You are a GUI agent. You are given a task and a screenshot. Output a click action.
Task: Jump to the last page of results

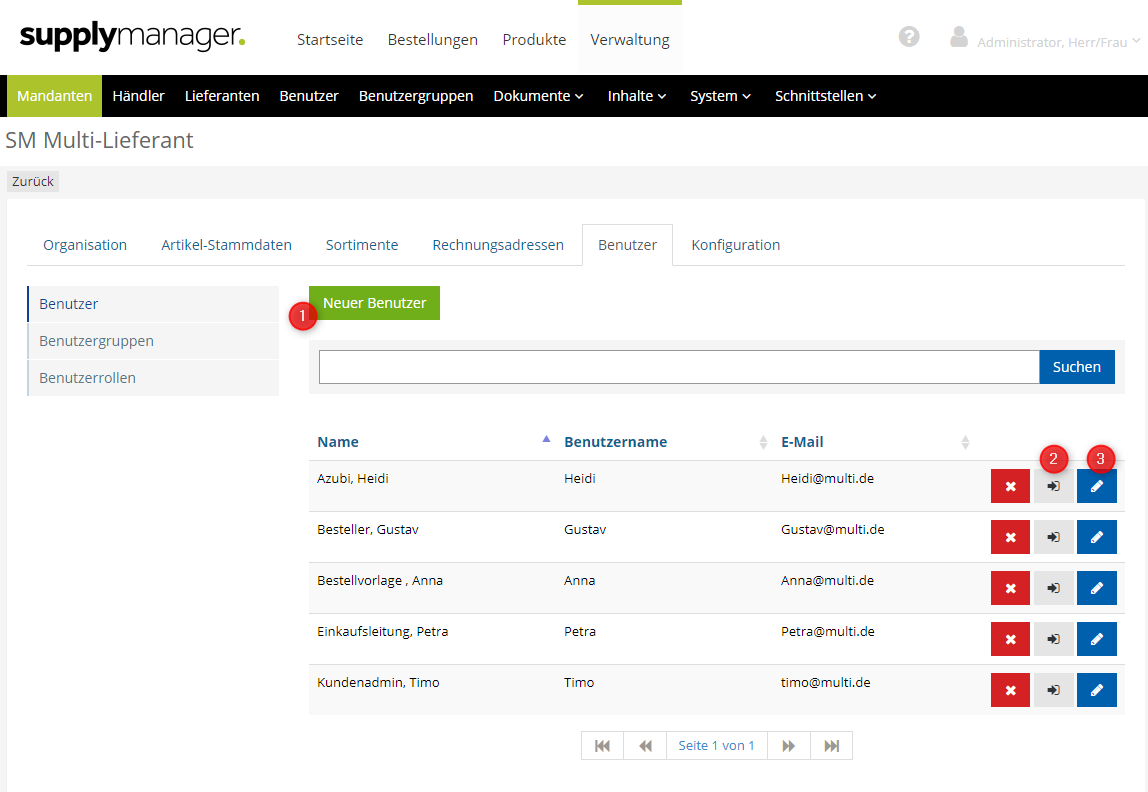[x=831, y=746]
